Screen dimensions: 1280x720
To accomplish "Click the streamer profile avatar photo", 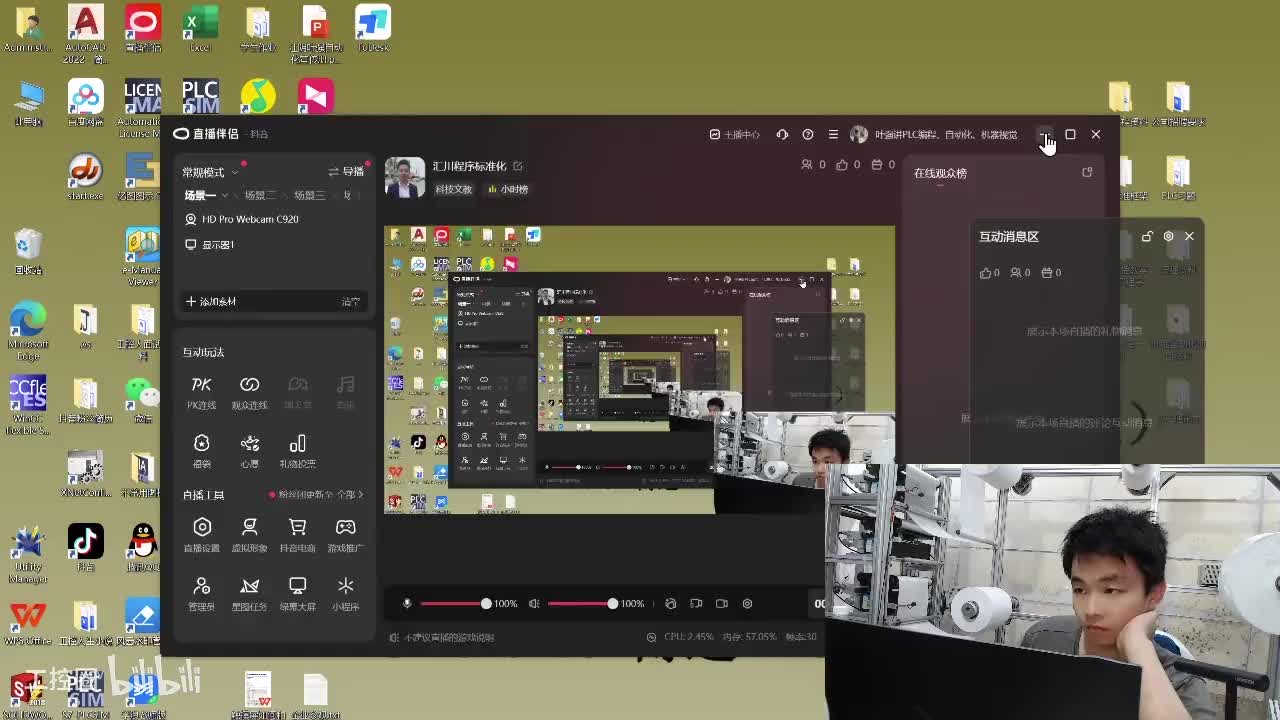I will pyautogui.click(x=405, y=177).
